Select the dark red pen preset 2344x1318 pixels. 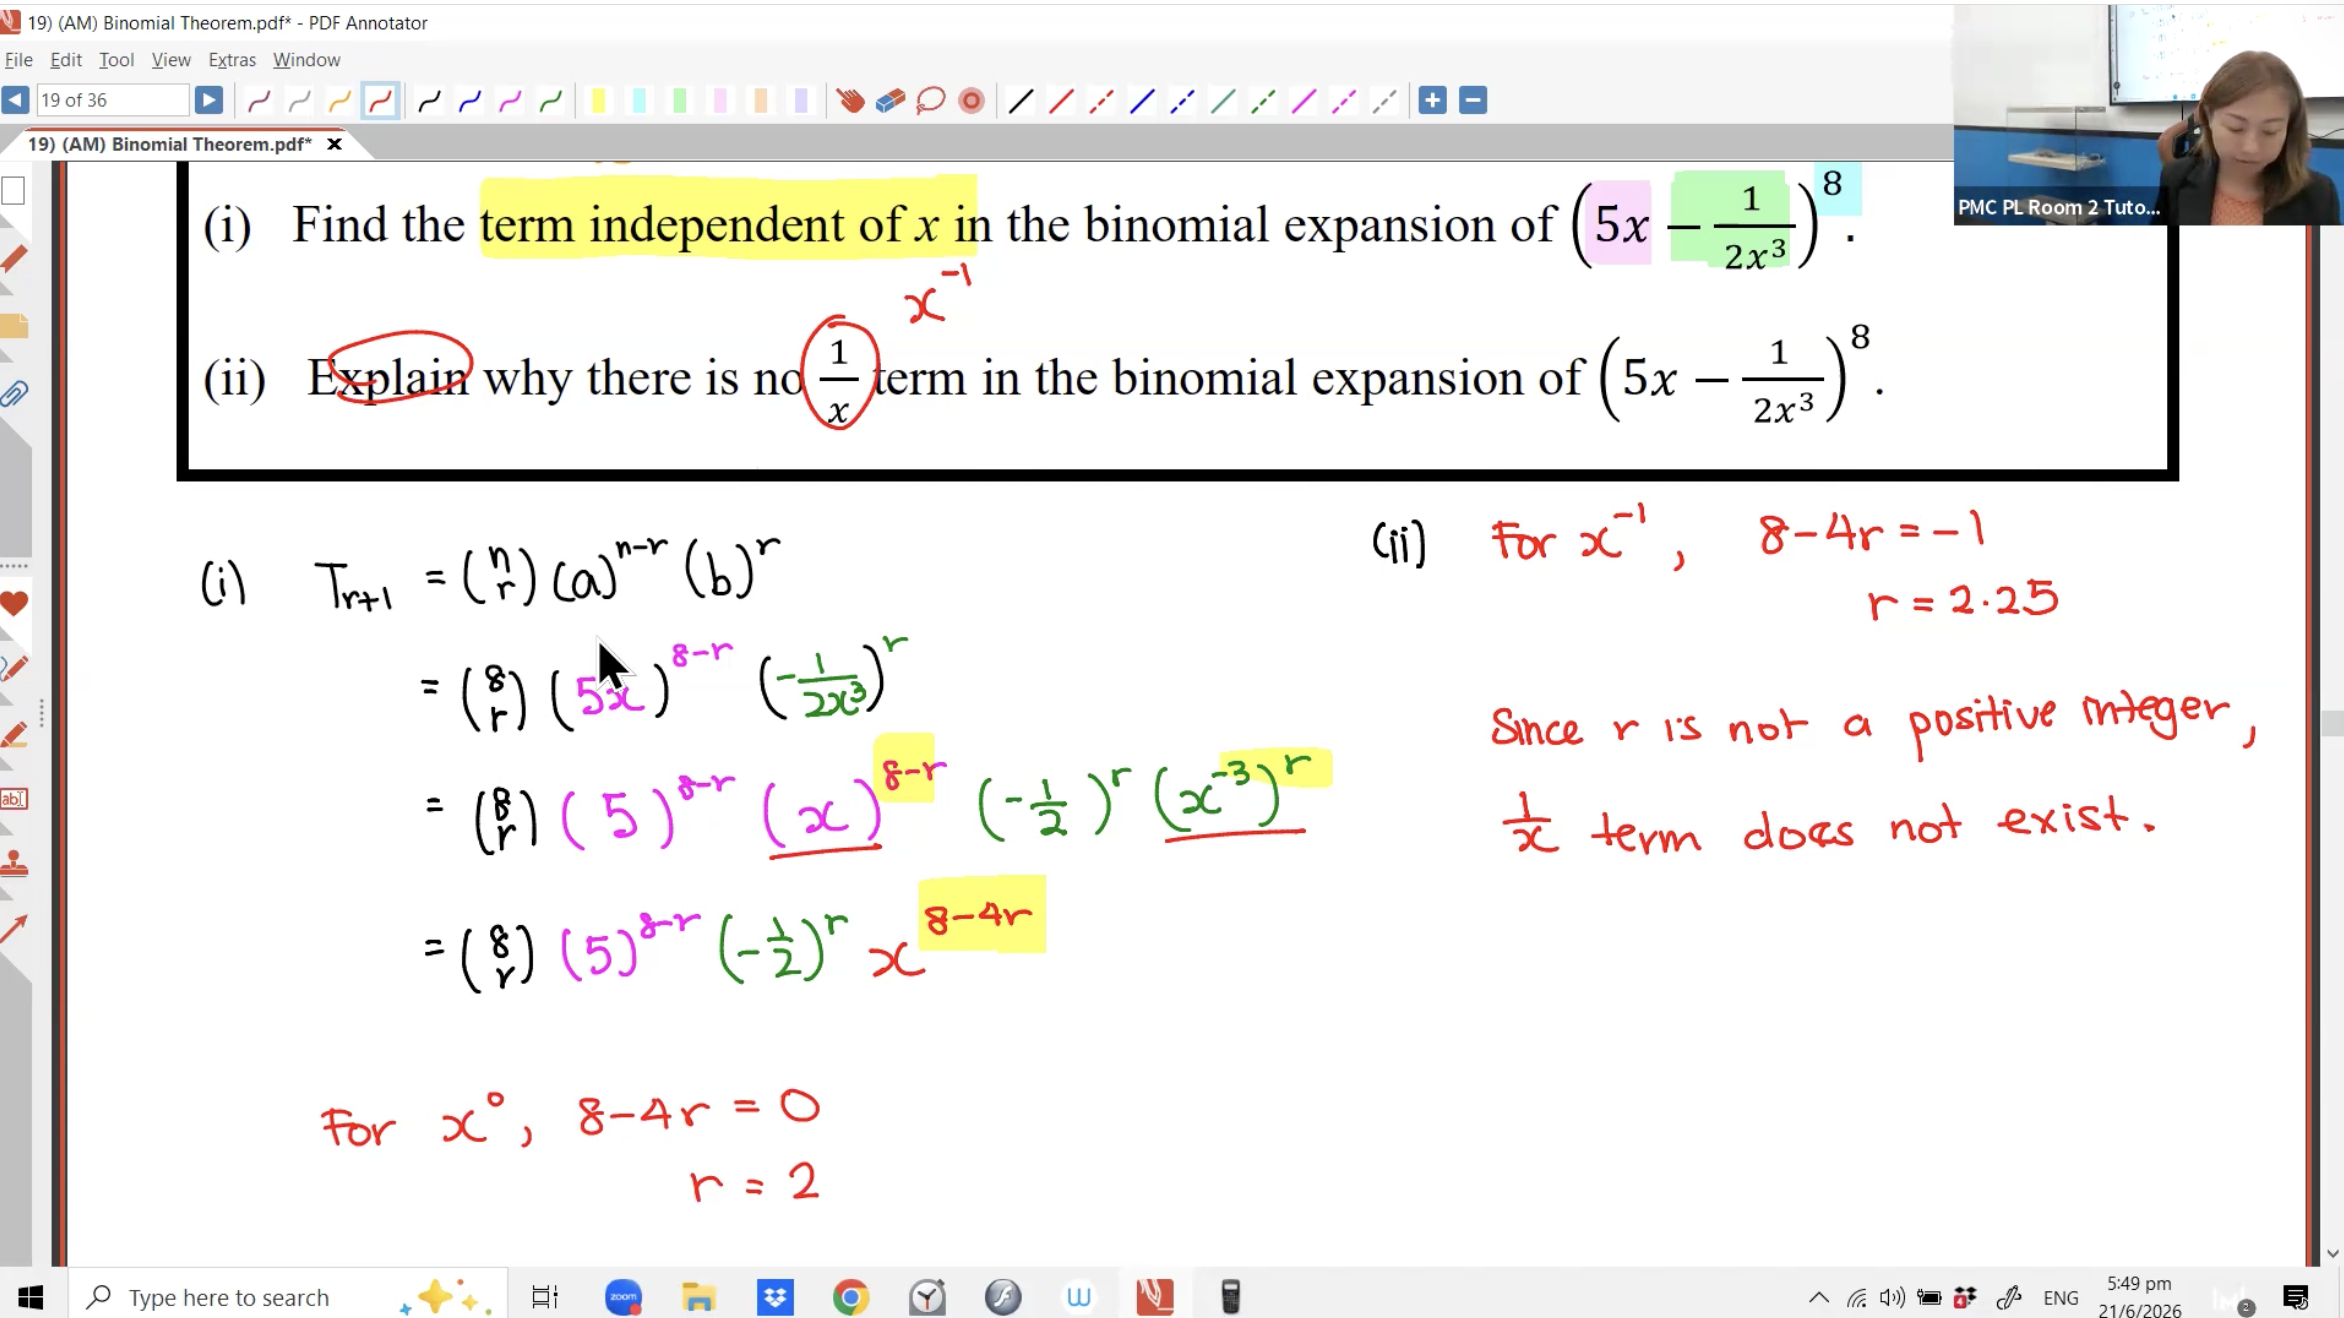point(259,100)
